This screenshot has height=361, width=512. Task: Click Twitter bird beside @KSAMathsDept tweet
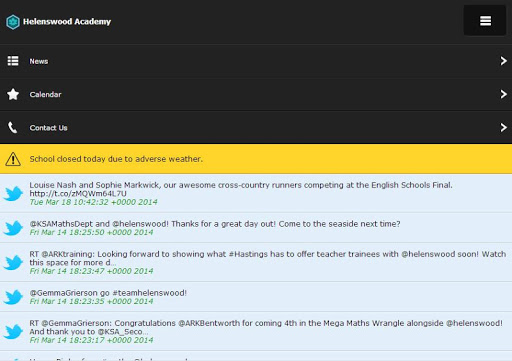click(13, 228)
